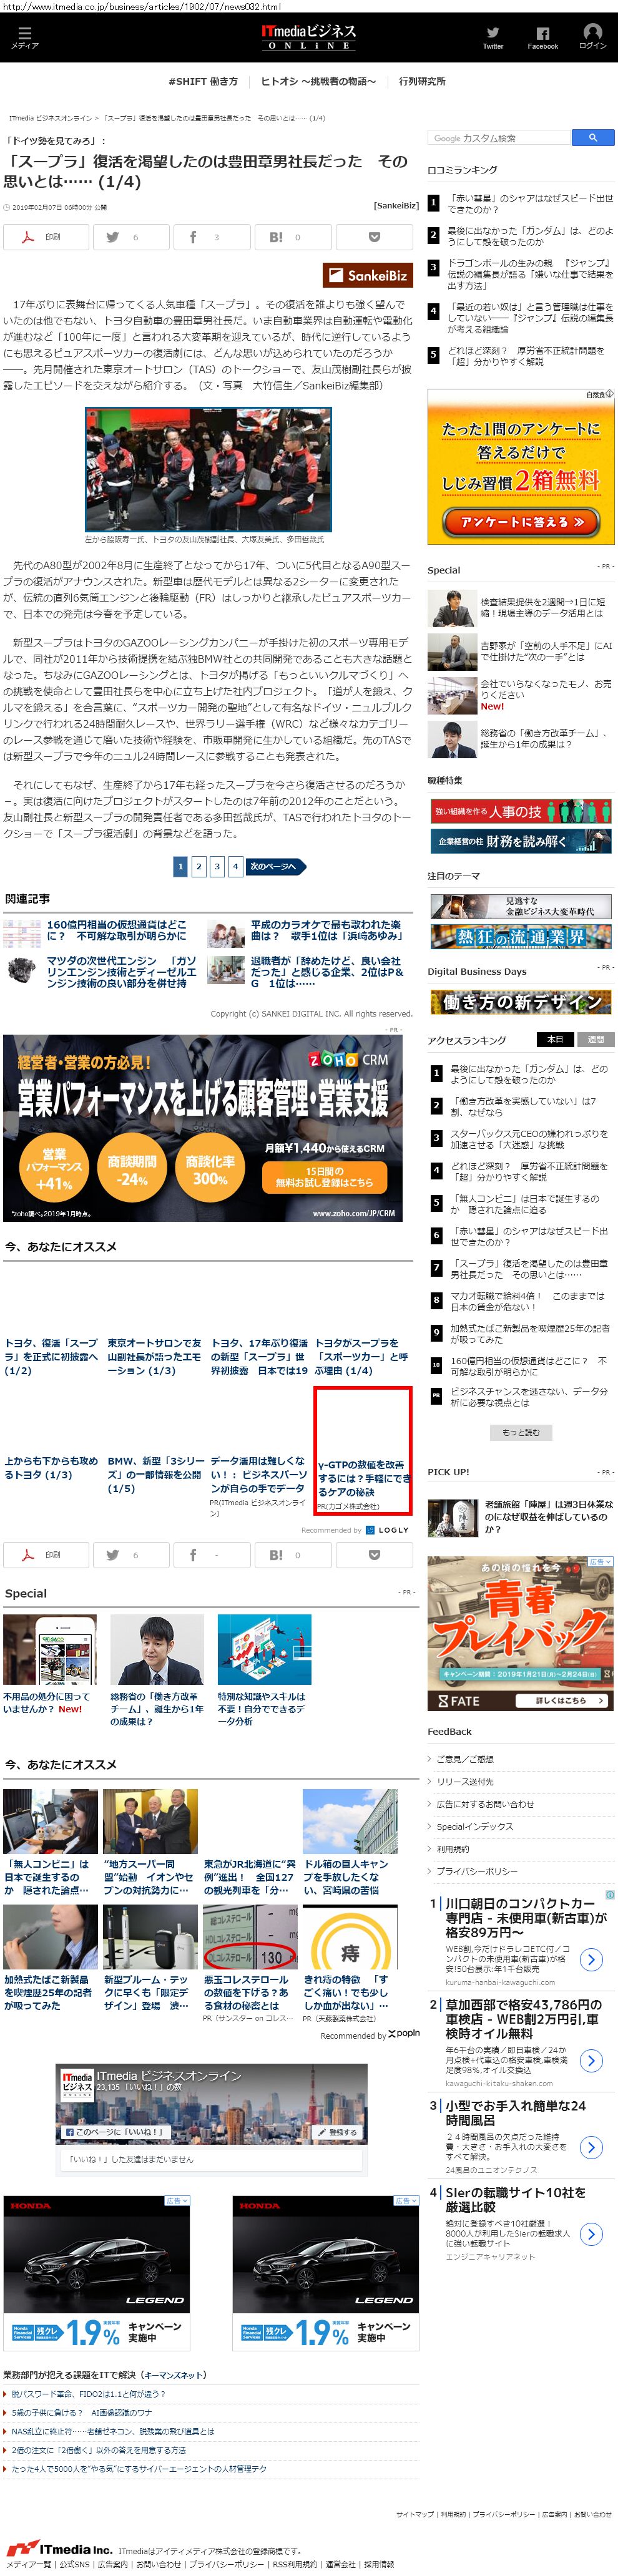
Task: Click the ログイン user icon
Action: pos(592,36)
